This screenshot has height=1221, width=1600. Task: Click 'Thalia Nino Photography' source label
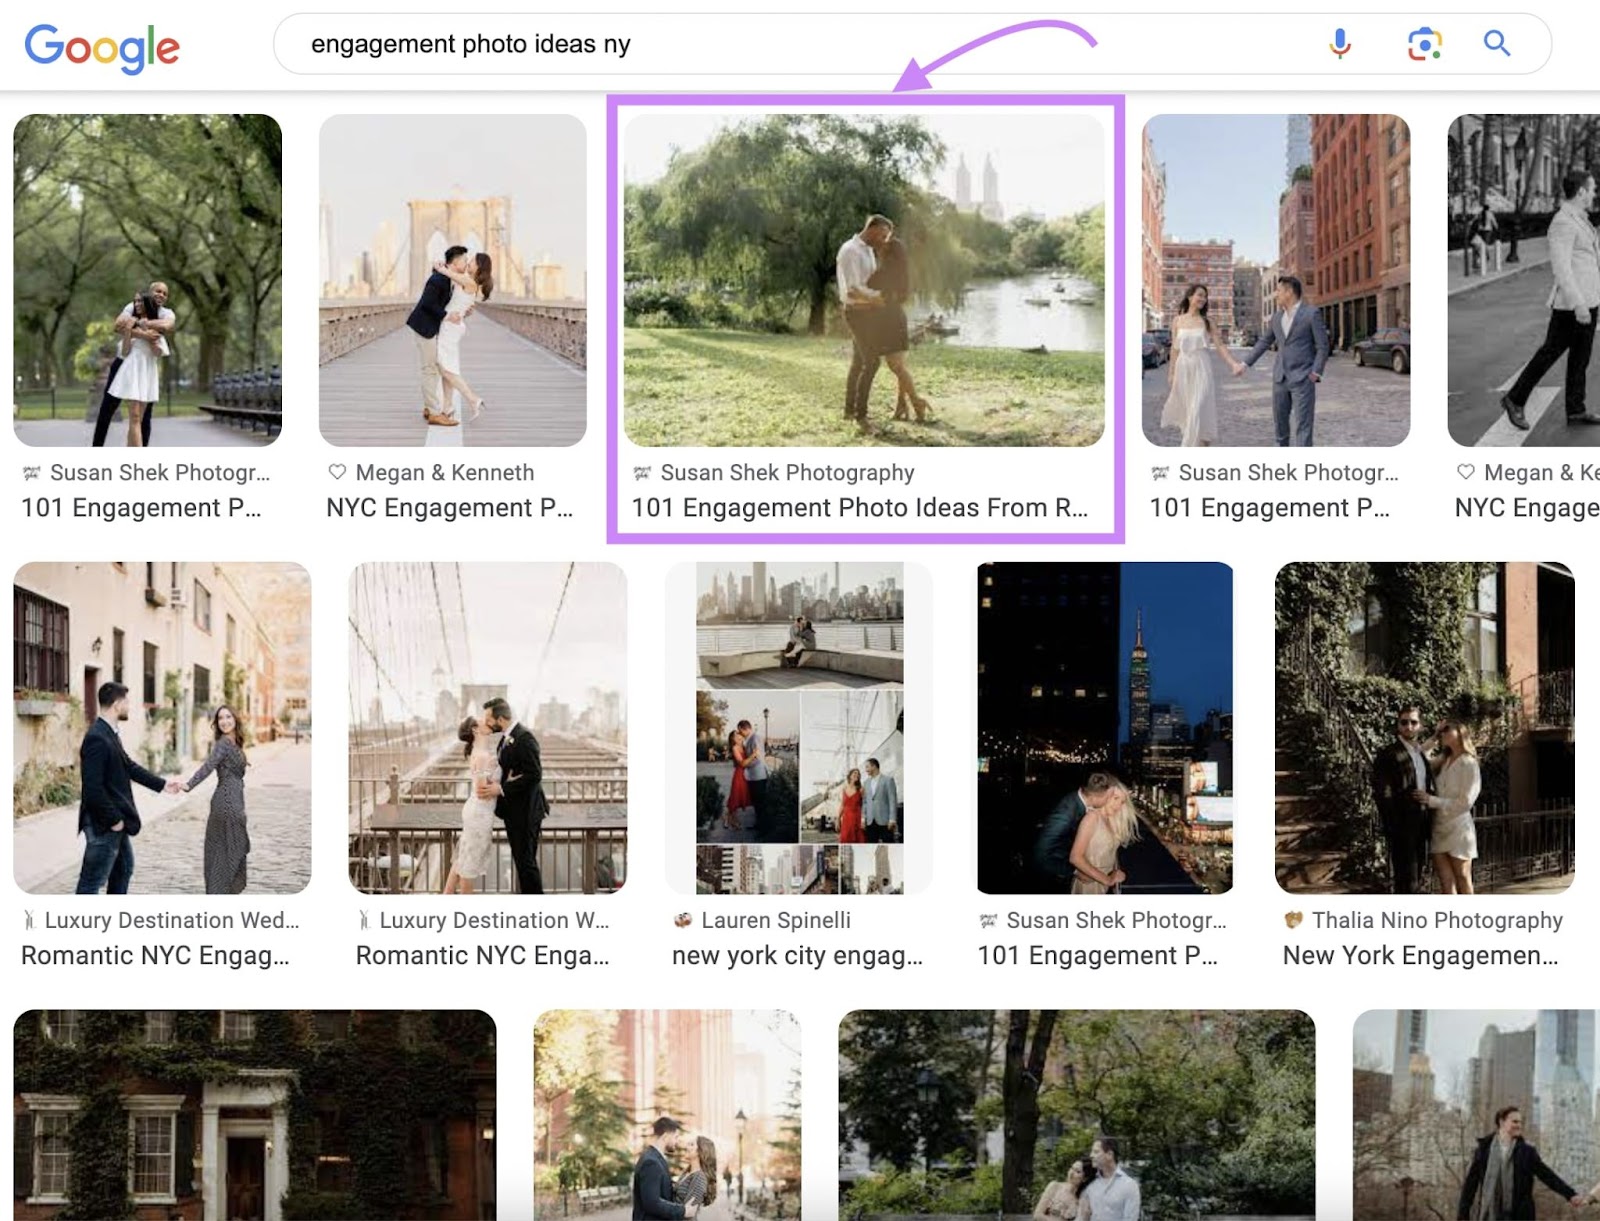(x=1437, y=920)
